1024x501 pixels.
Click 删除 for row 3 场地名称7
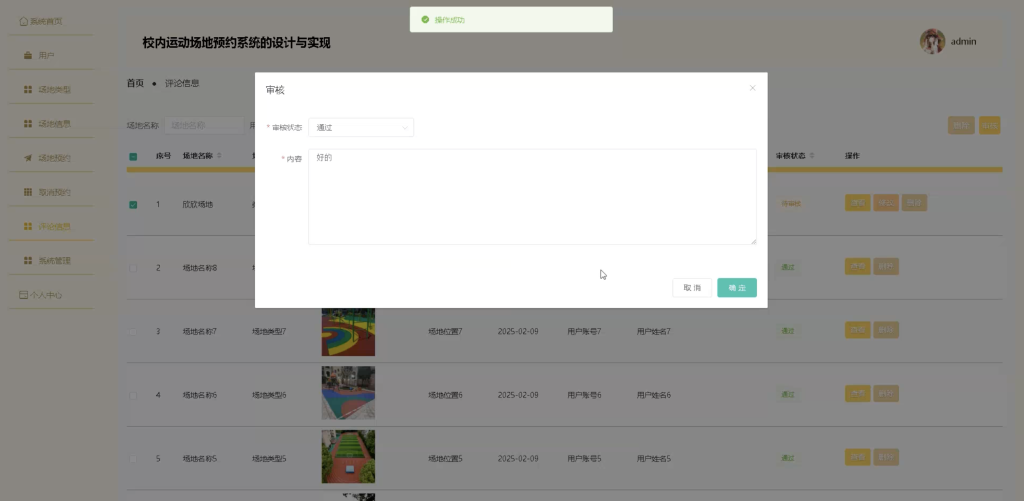pyautogui.click(x=886, y=330)
